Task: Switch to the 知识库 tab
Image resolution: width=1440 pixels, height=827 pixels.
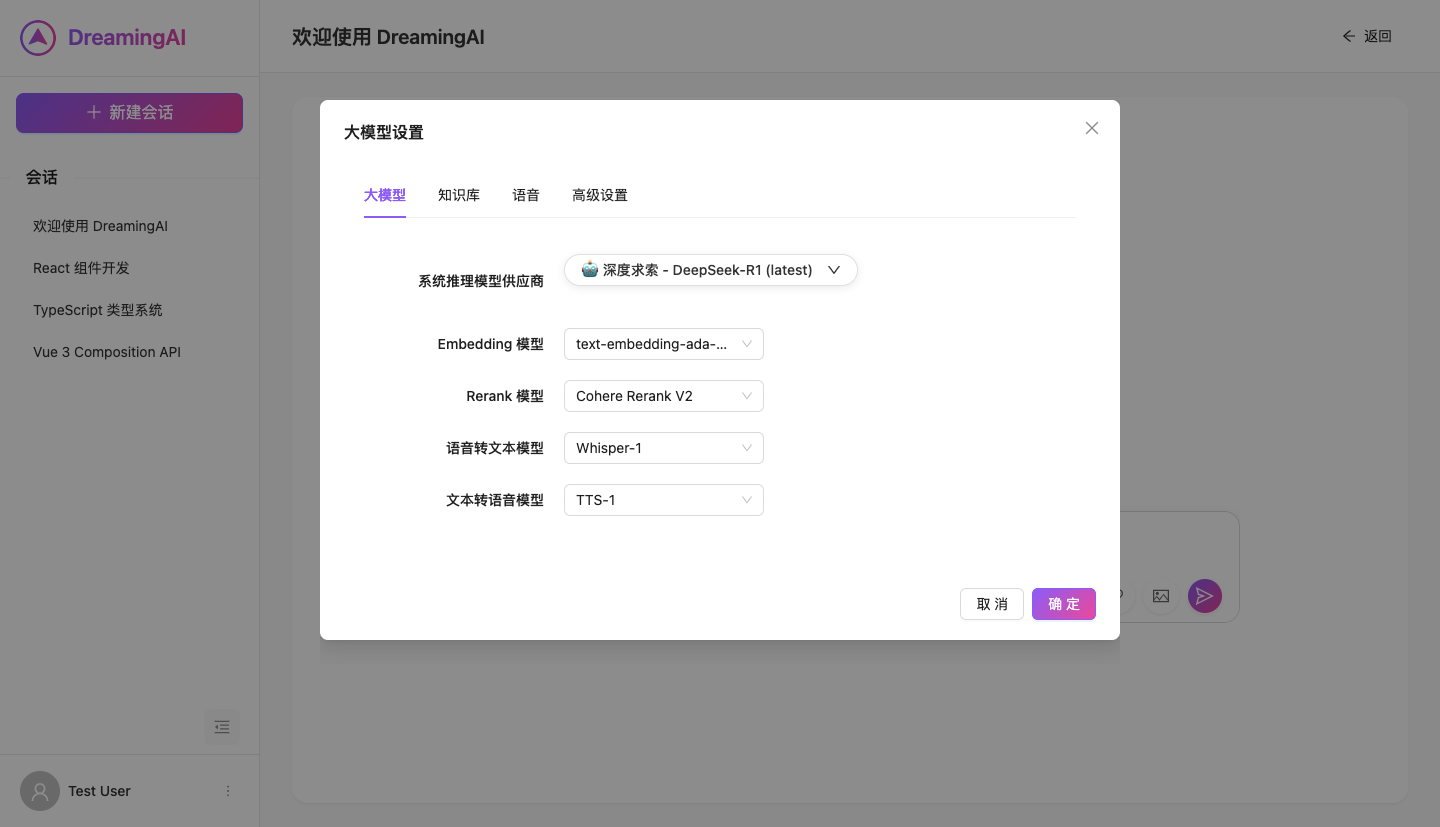Action: 459,195
